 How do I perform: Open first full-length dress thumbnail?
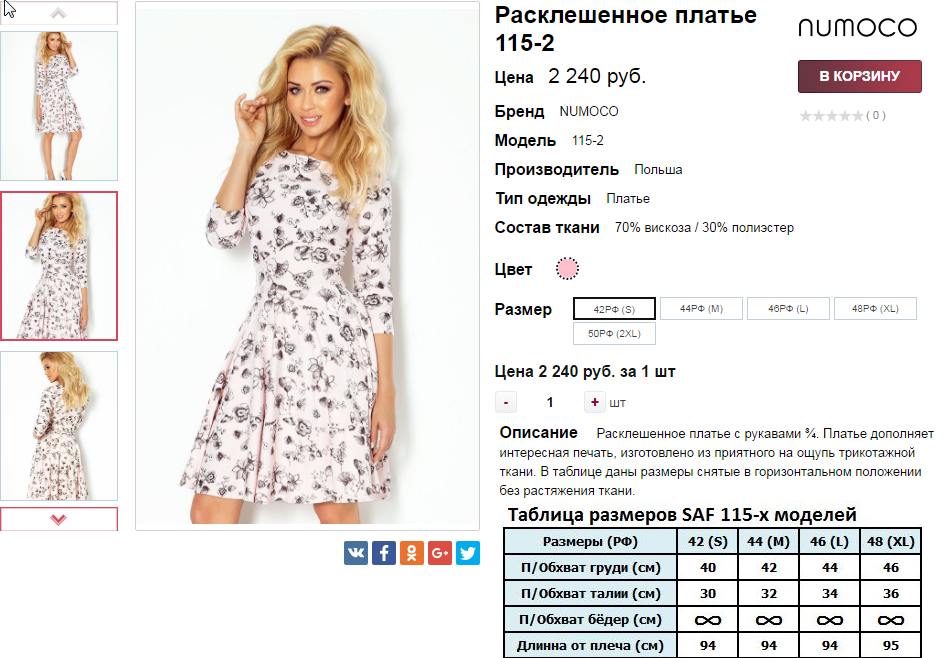[59, 106]
